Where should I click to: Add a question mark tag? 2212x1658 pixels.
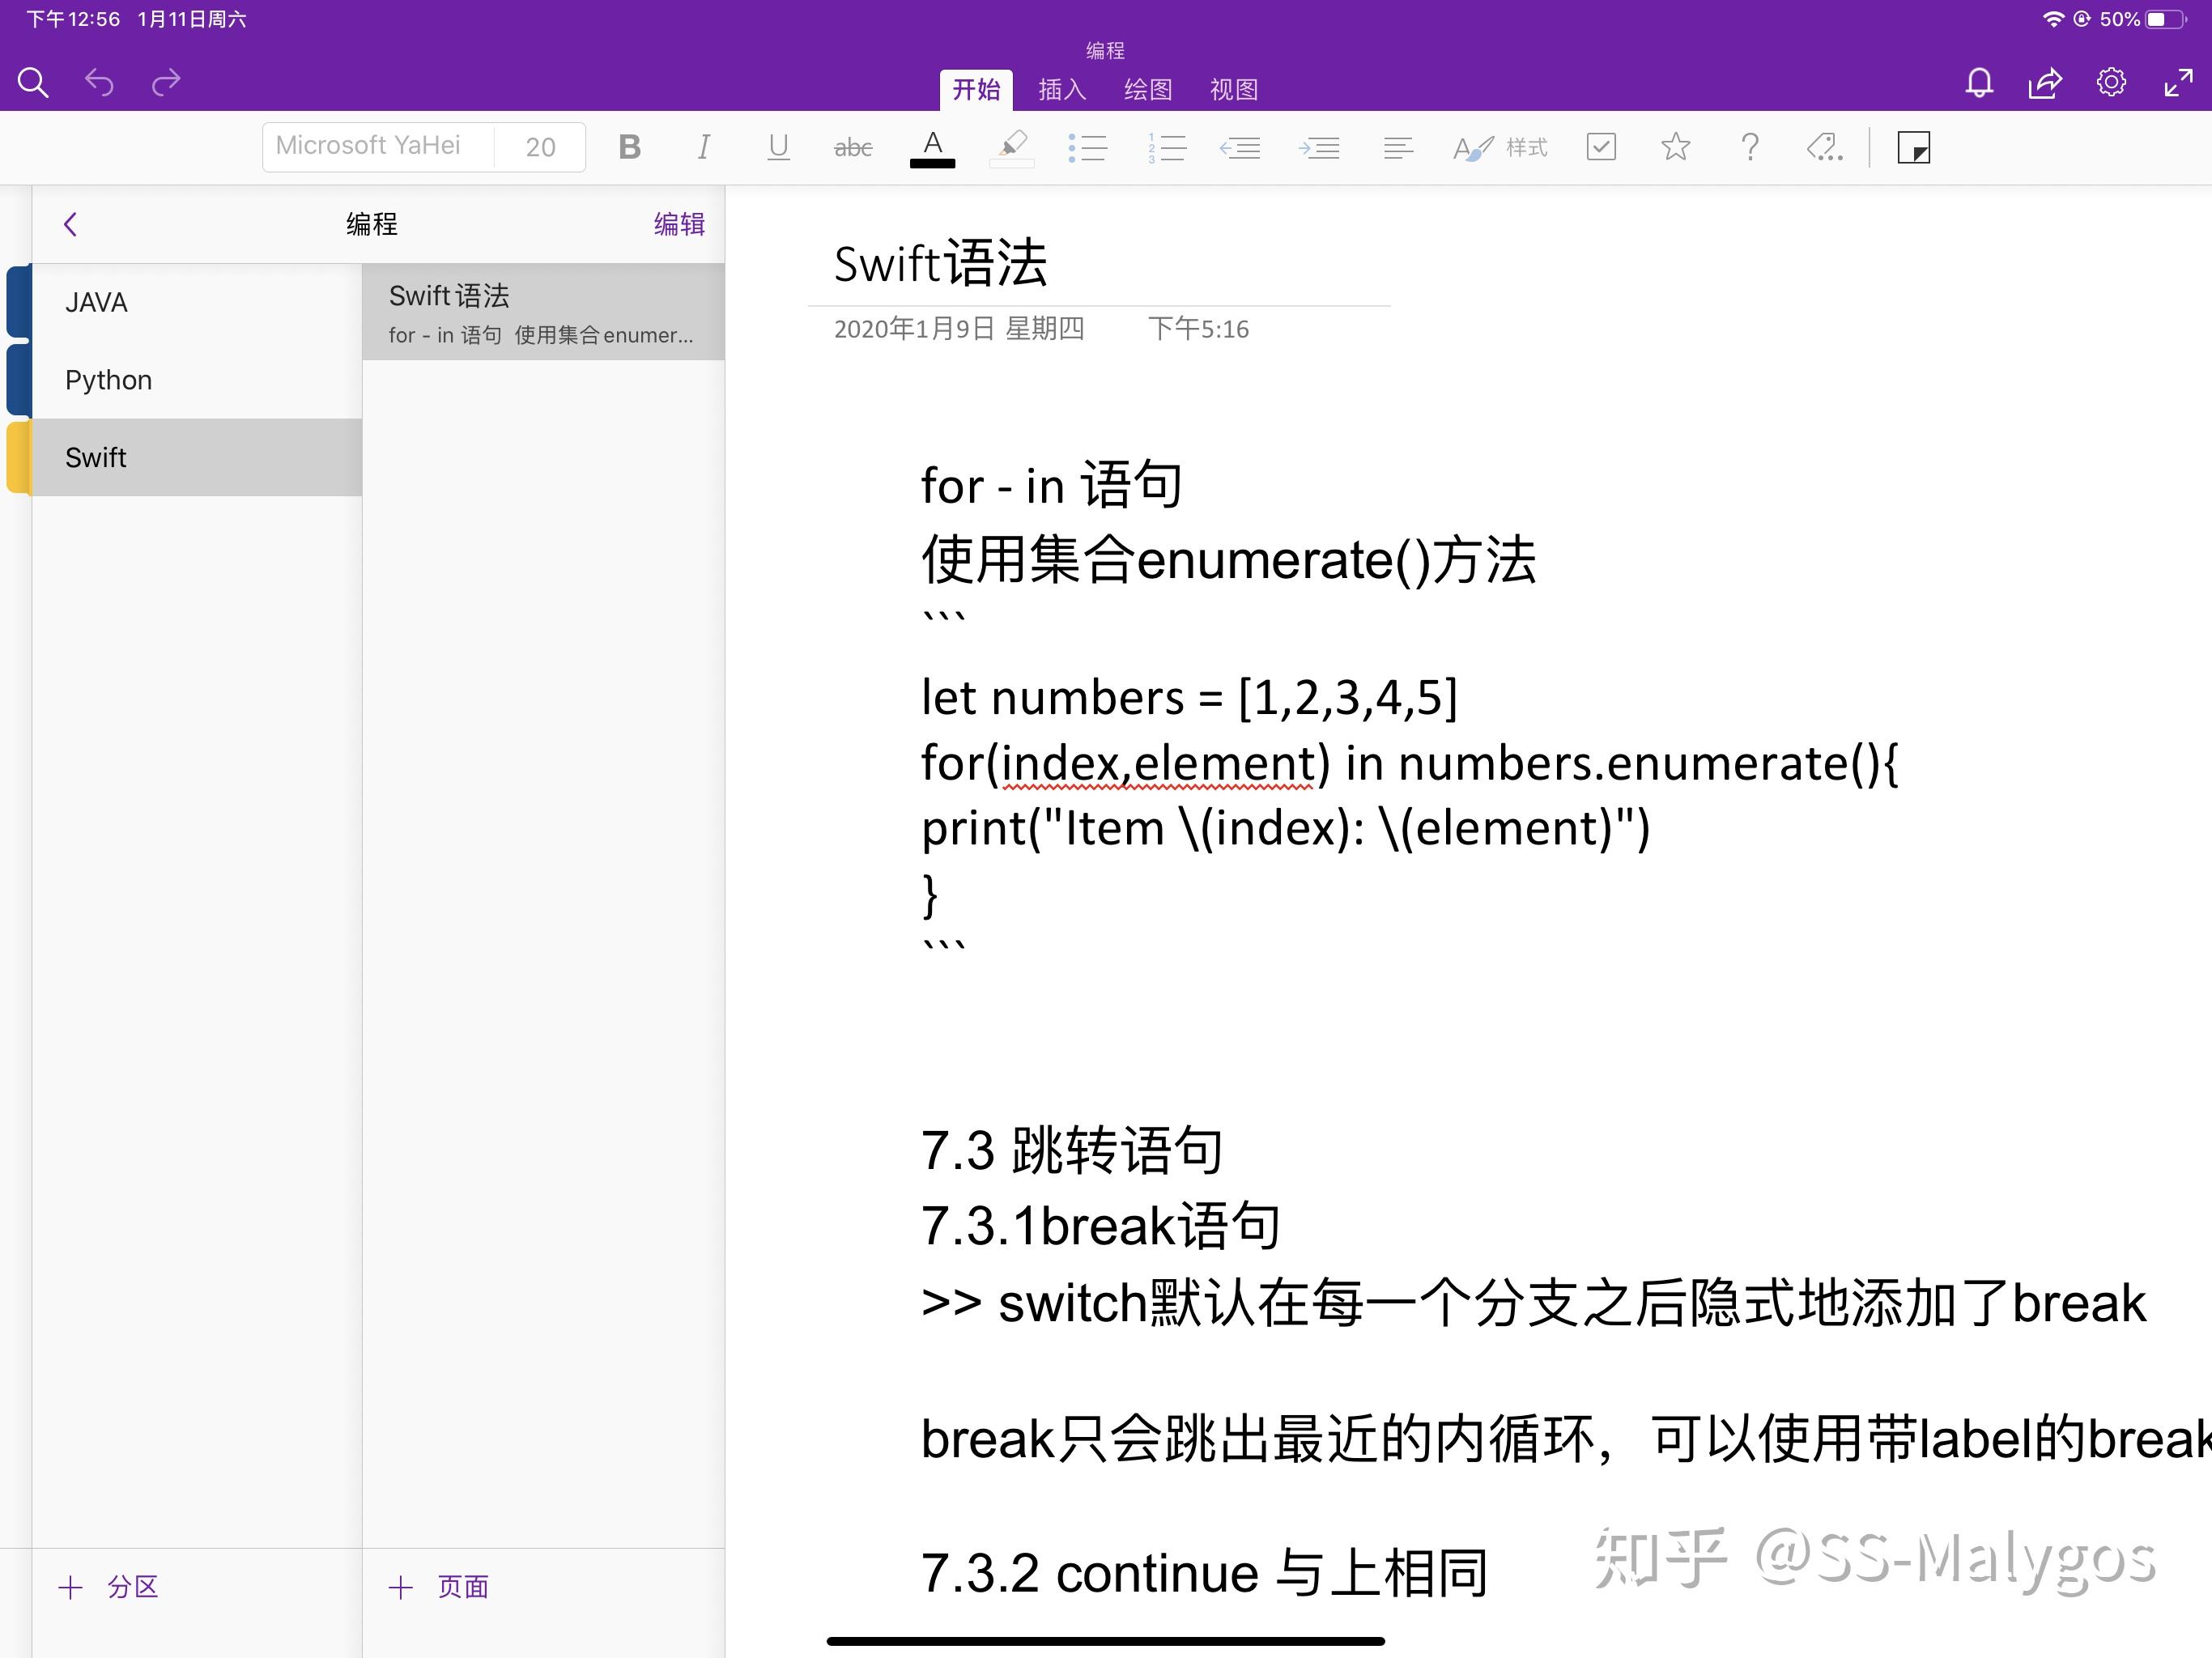(1750, 147)
